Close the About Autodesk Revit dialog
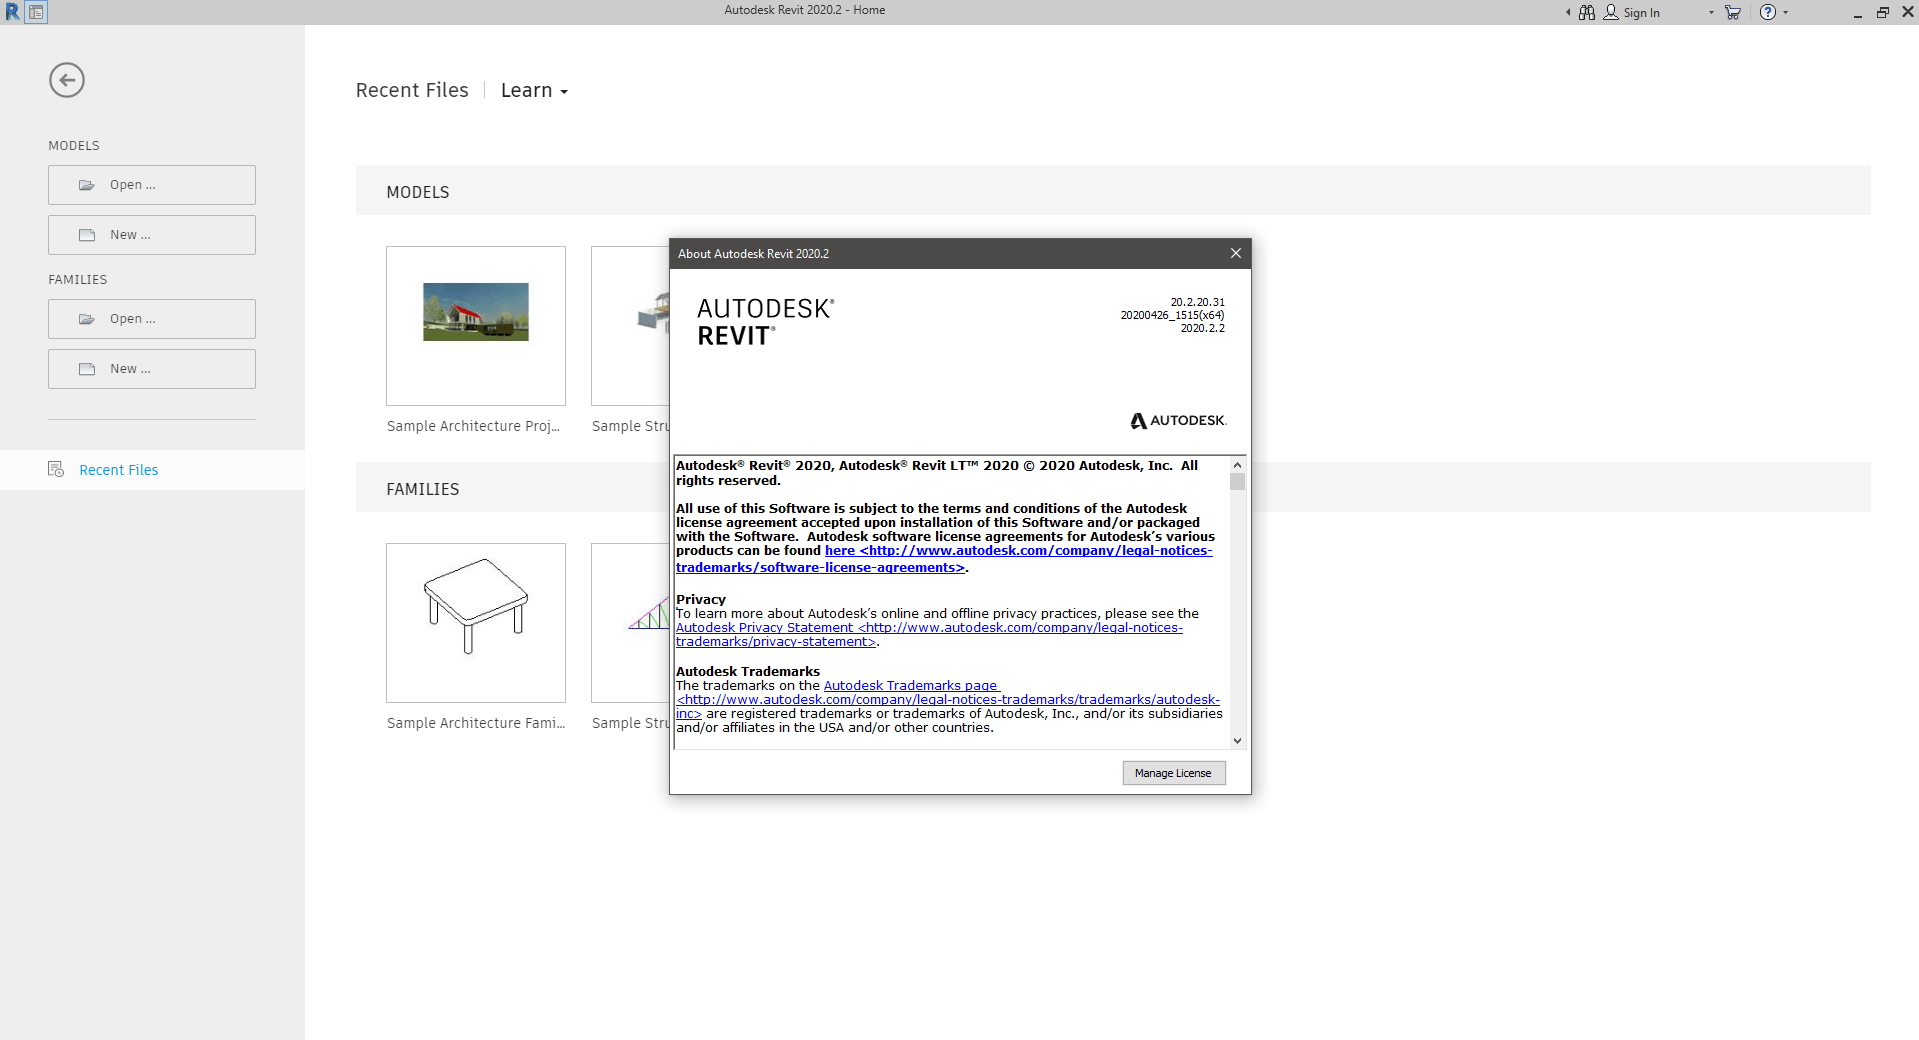The width and height of the screenshot is (1919, 1040). pos(1236,253)
